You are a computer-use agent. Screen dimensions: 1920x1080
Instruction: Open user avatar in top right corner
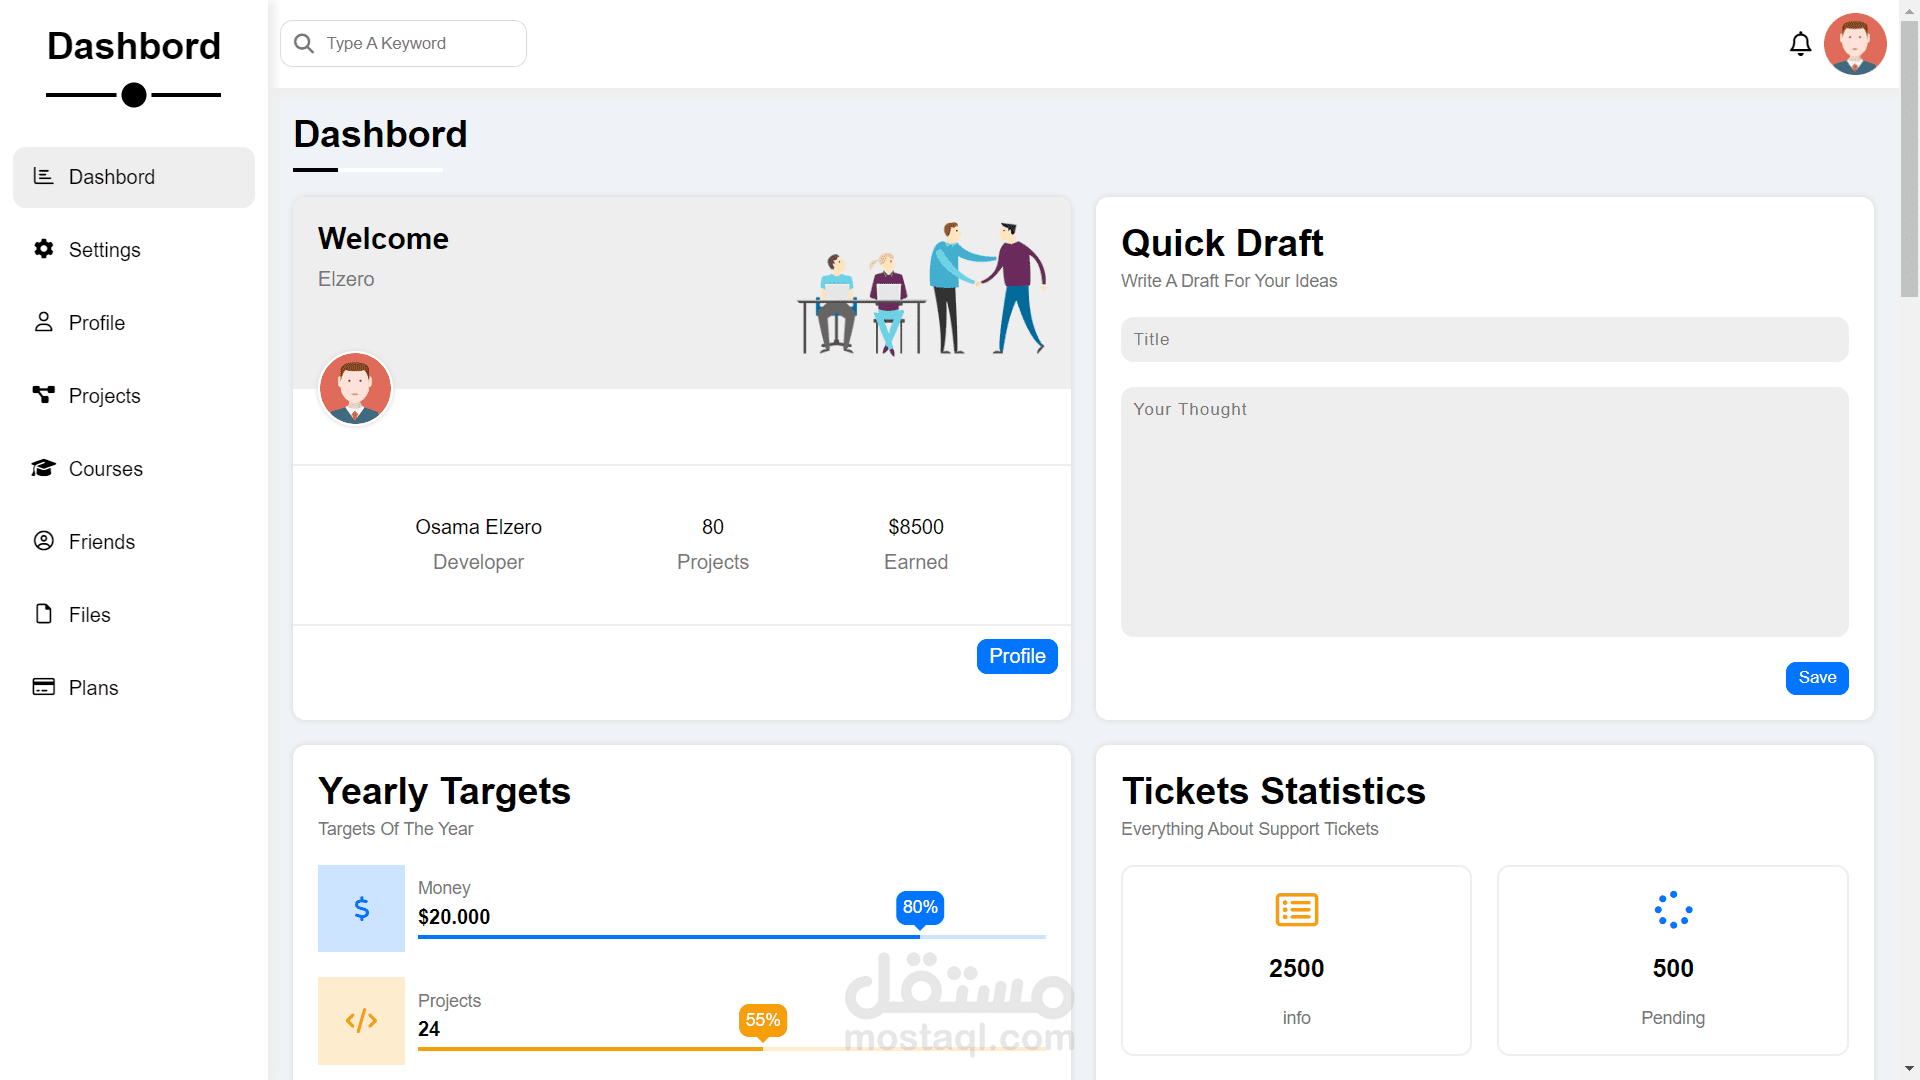1854,44
